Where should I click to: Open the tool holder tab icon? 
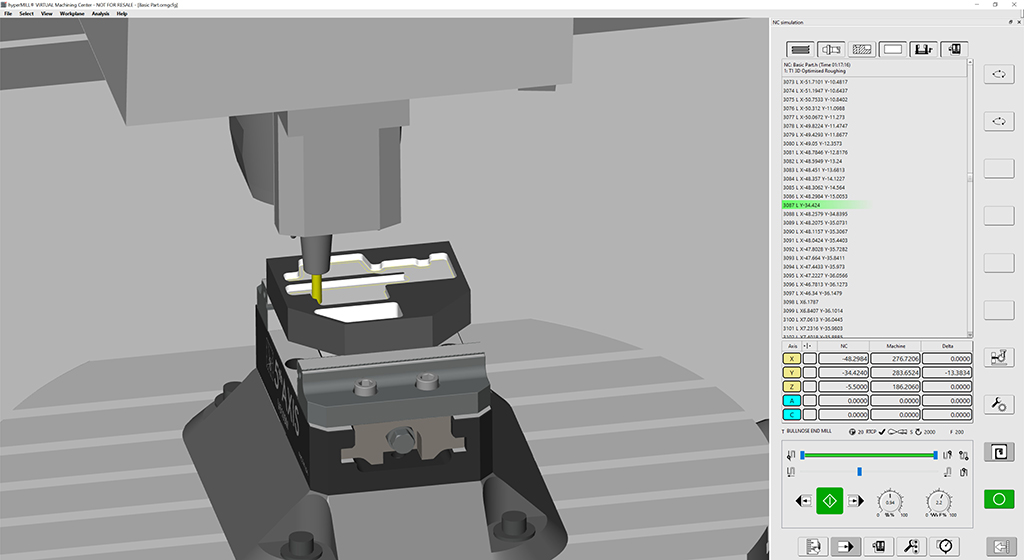tap(831, 50)
